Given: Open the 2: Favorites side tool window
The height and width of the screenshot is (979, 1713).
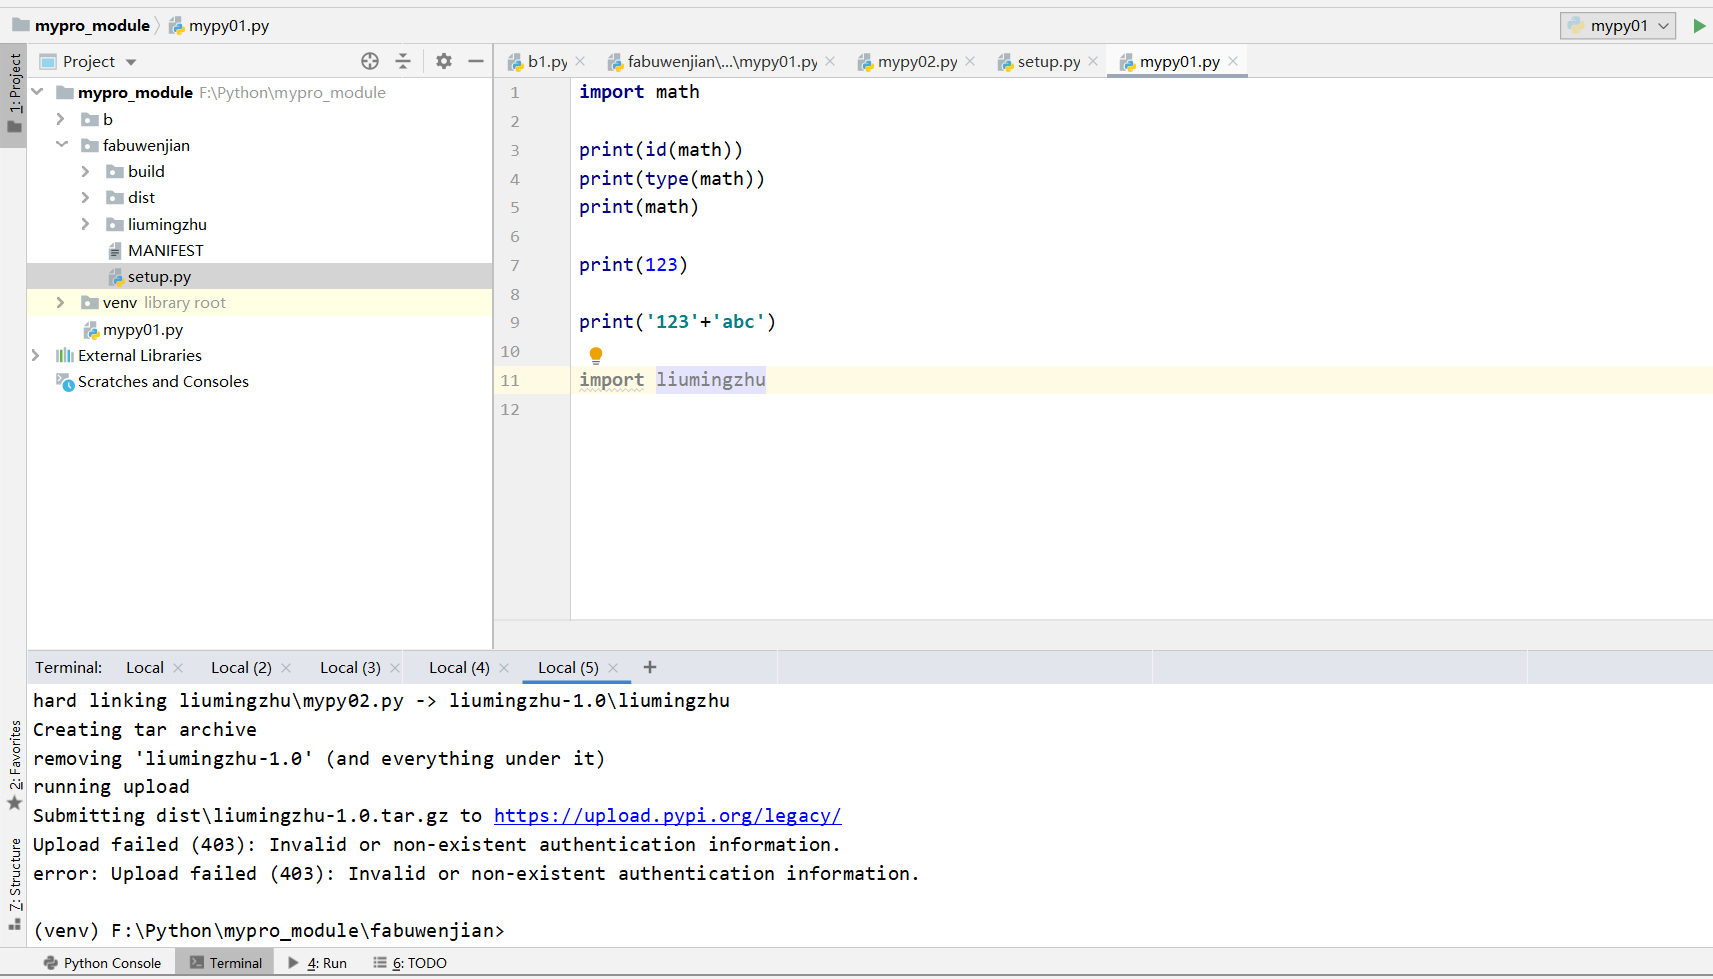Looking at the screenshot, I should pyautogui.click(x=14, y=765).
